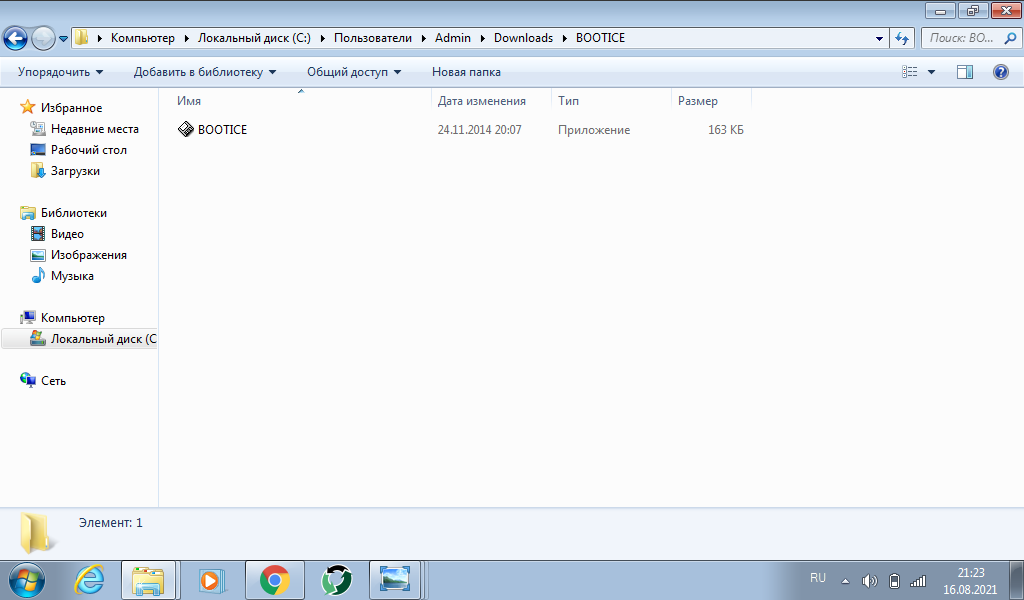Image resolution: width=1024 pixels, height=600 pixels.
Task: Open Загрузки in favorites
Action: click(75, 170)
